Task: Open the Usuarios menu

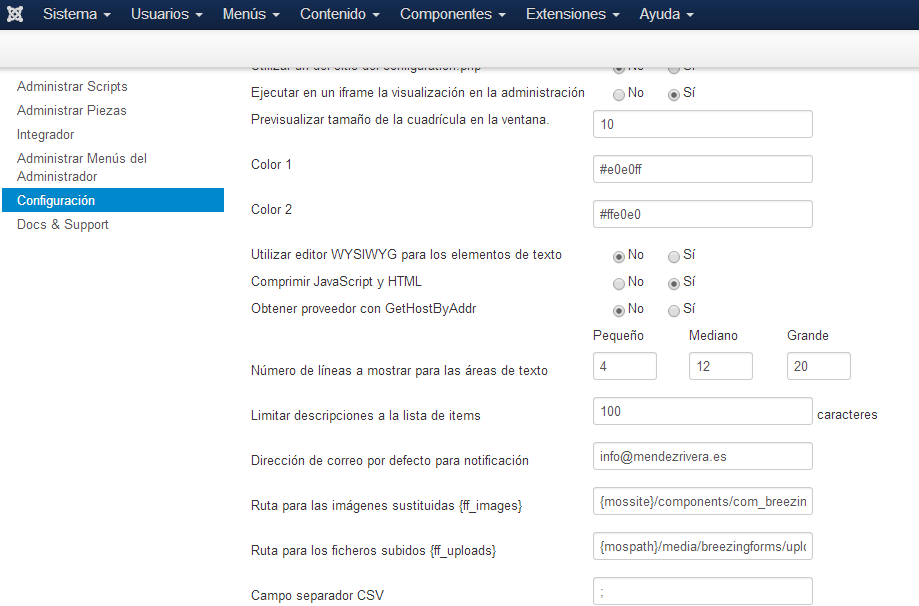Action: coord(166,14)
